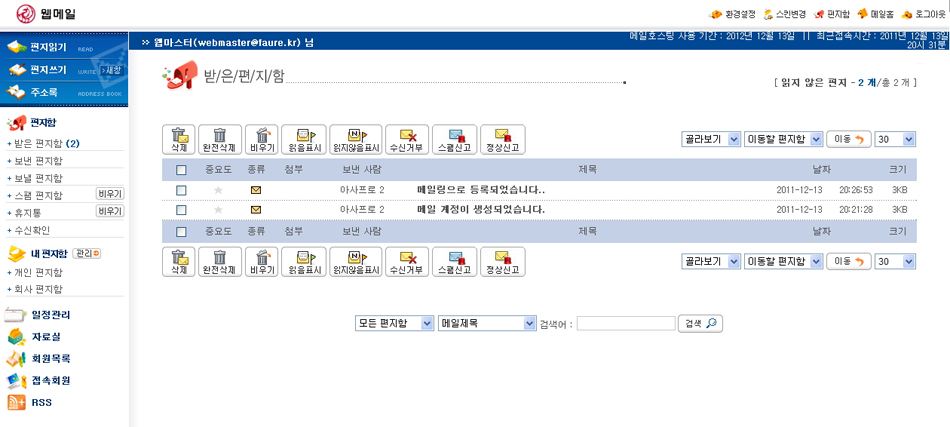Click the 검색어 search text field
Viewport: 950px width, 427px height.
(x=626, y=324)
